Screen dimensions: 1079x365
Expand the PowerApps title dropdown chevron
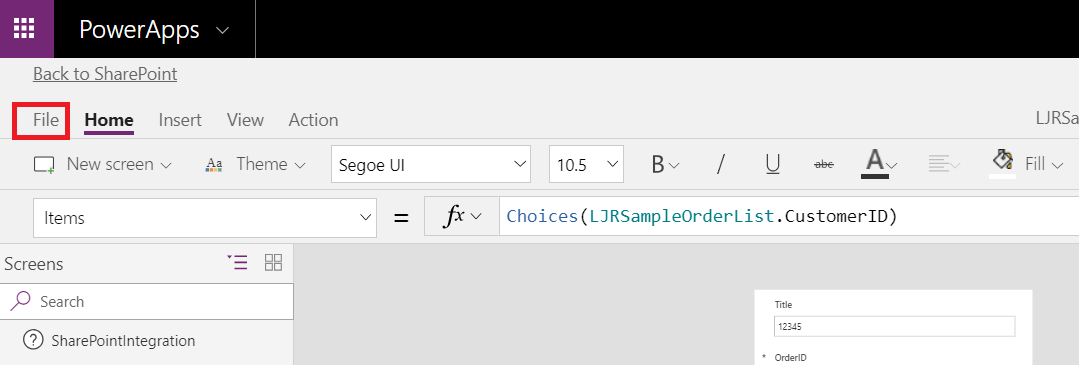coord(222,30)
